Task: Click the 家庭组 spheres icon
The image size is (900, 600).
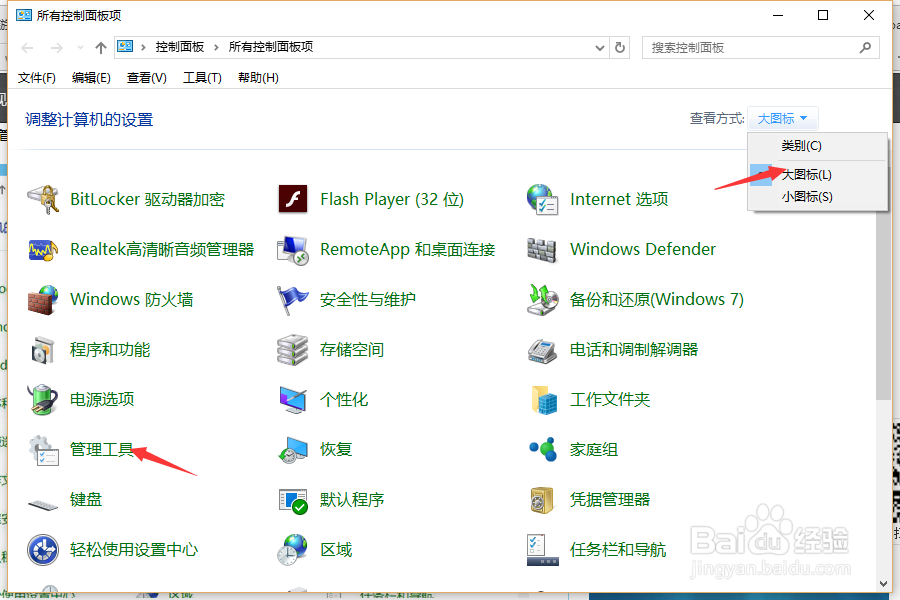Action: [543, 450]
